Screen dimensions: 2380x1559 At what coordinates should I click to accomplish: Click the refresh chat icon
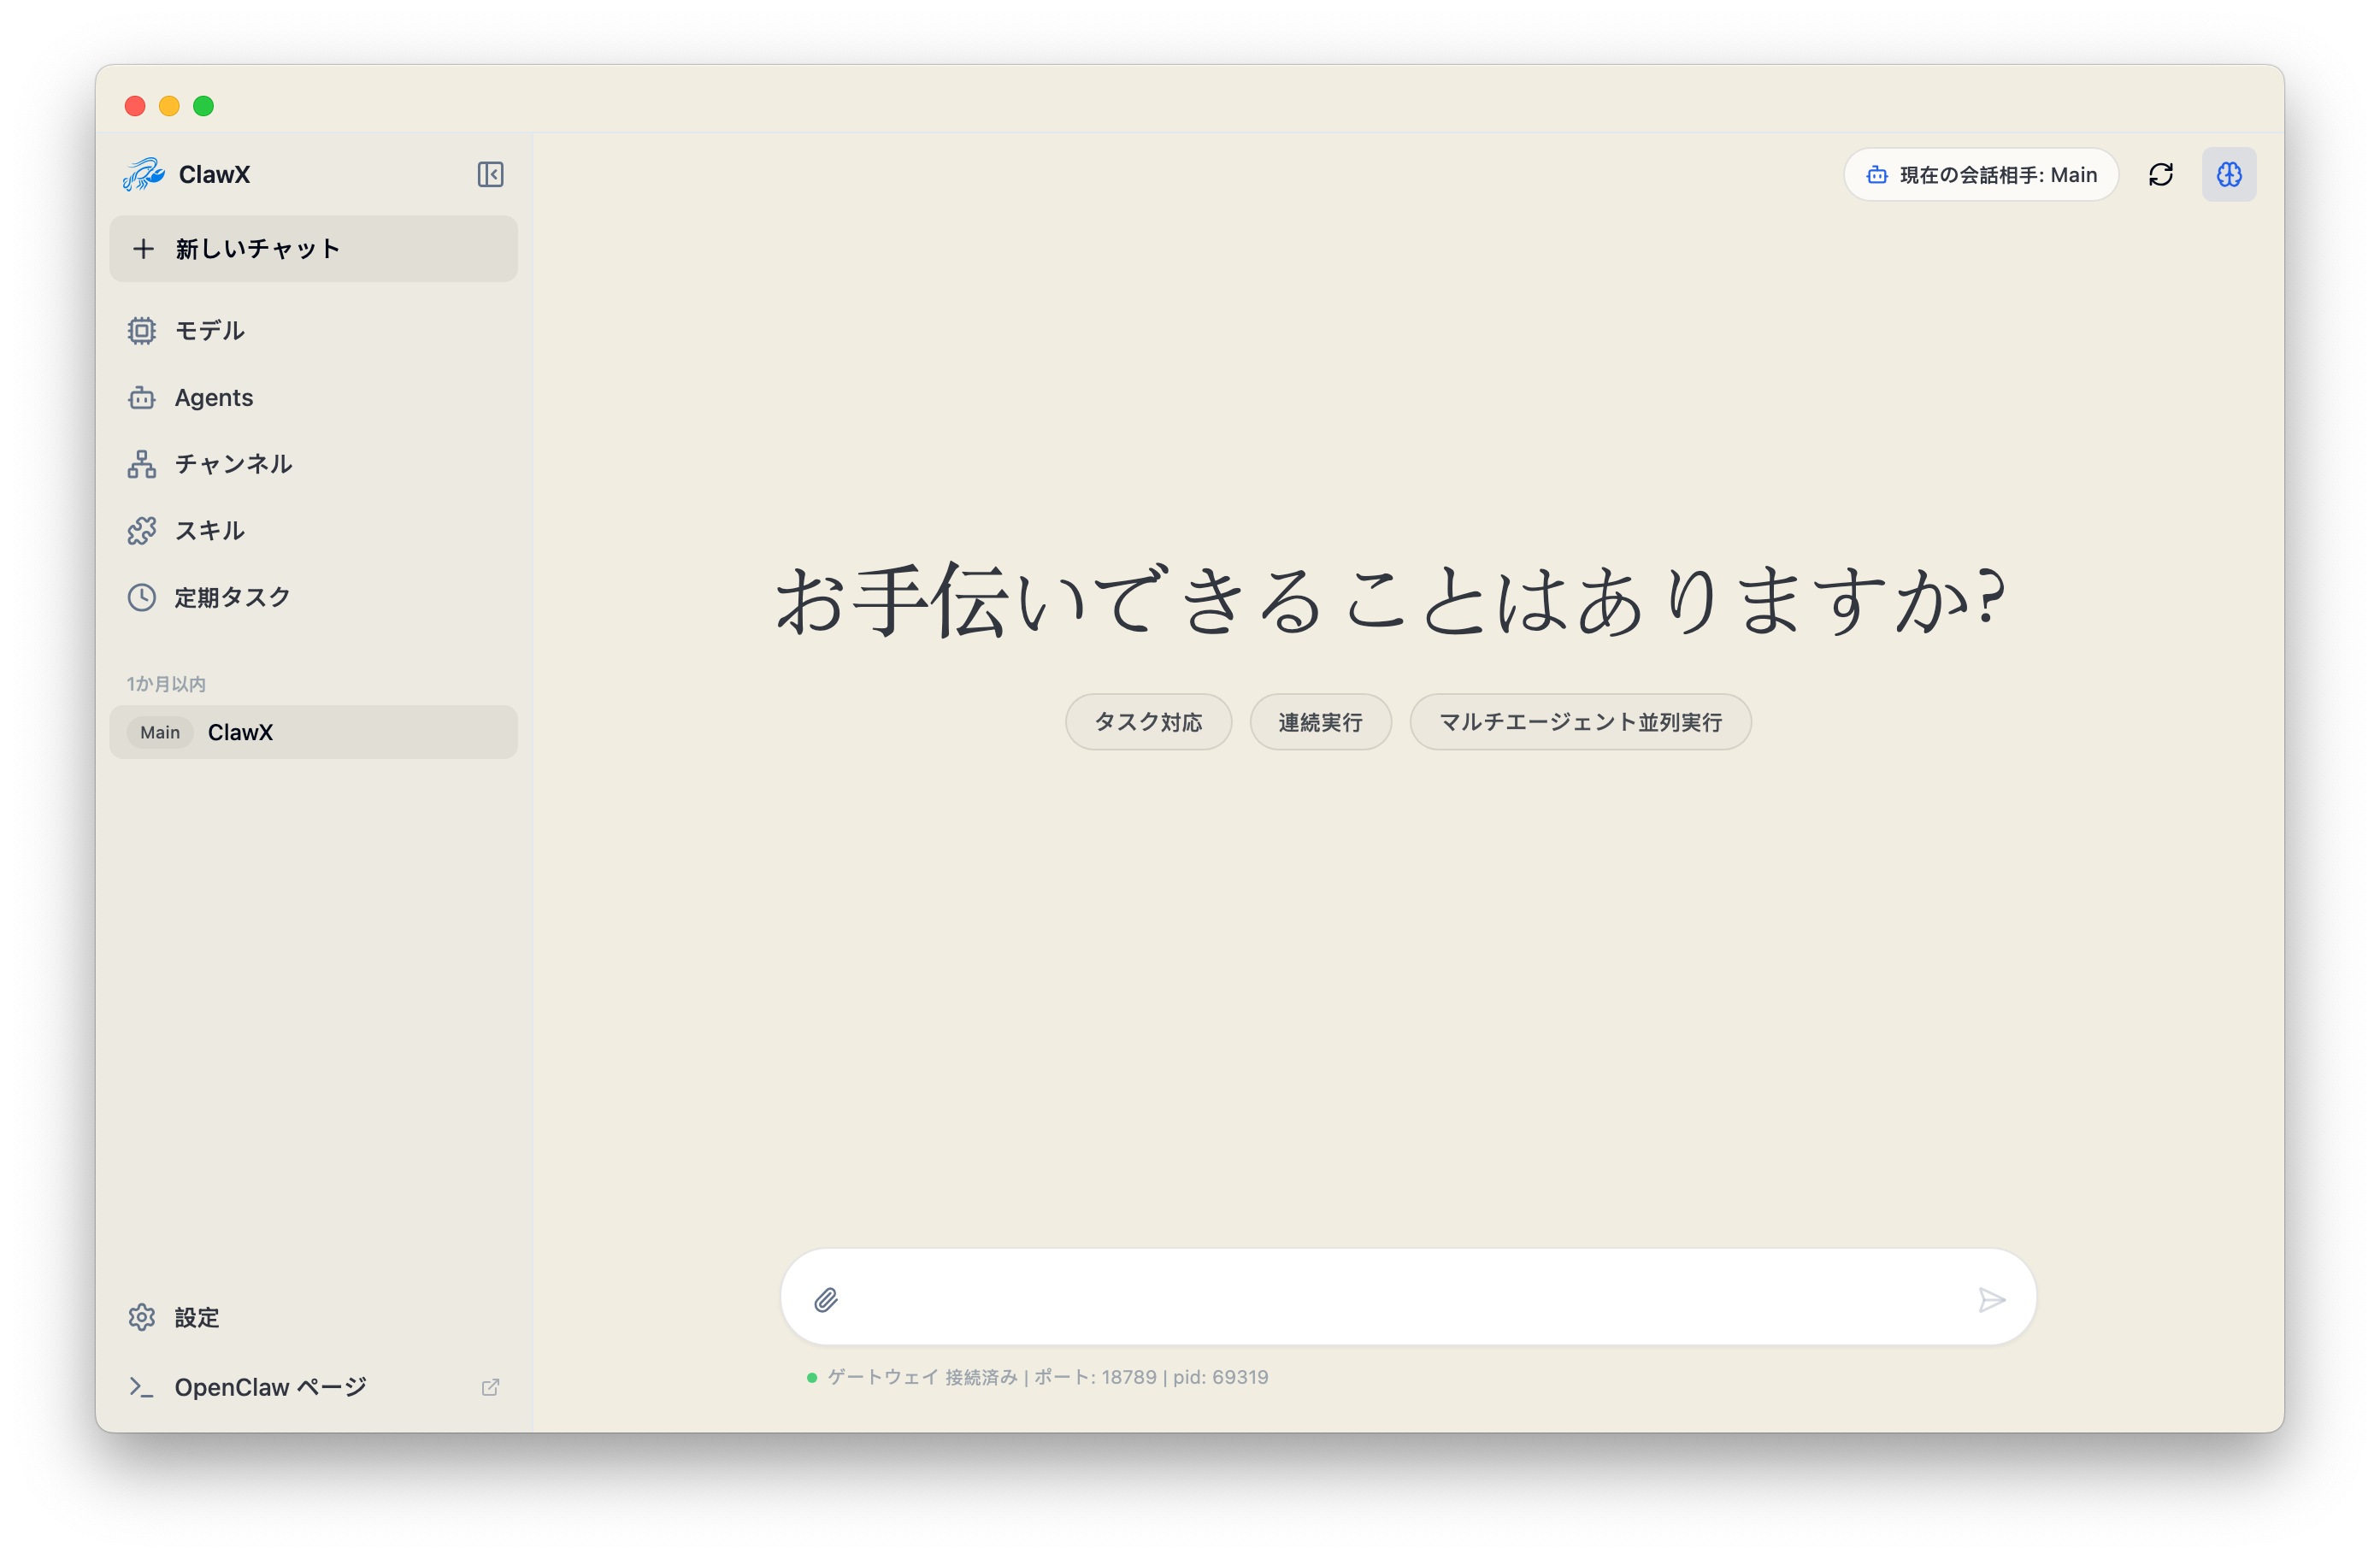(x=2160, y=175)
